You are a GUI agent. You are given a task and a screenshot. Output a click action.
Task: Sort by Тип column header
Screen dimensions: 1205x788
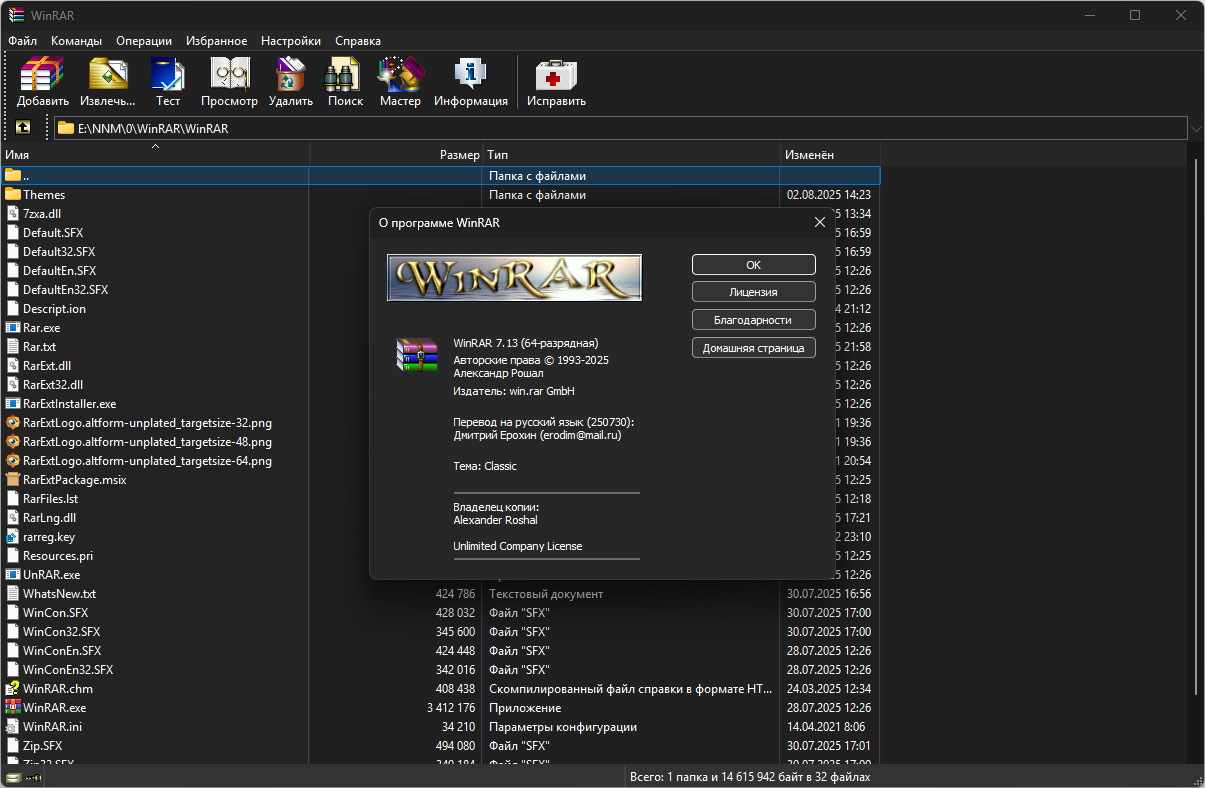631,154
